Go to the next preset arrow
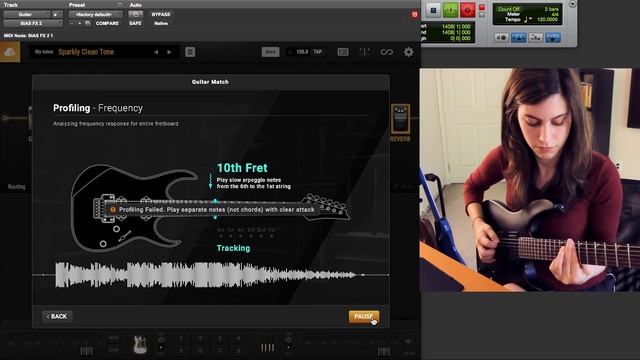640x360 pixels. pos(169,52)
